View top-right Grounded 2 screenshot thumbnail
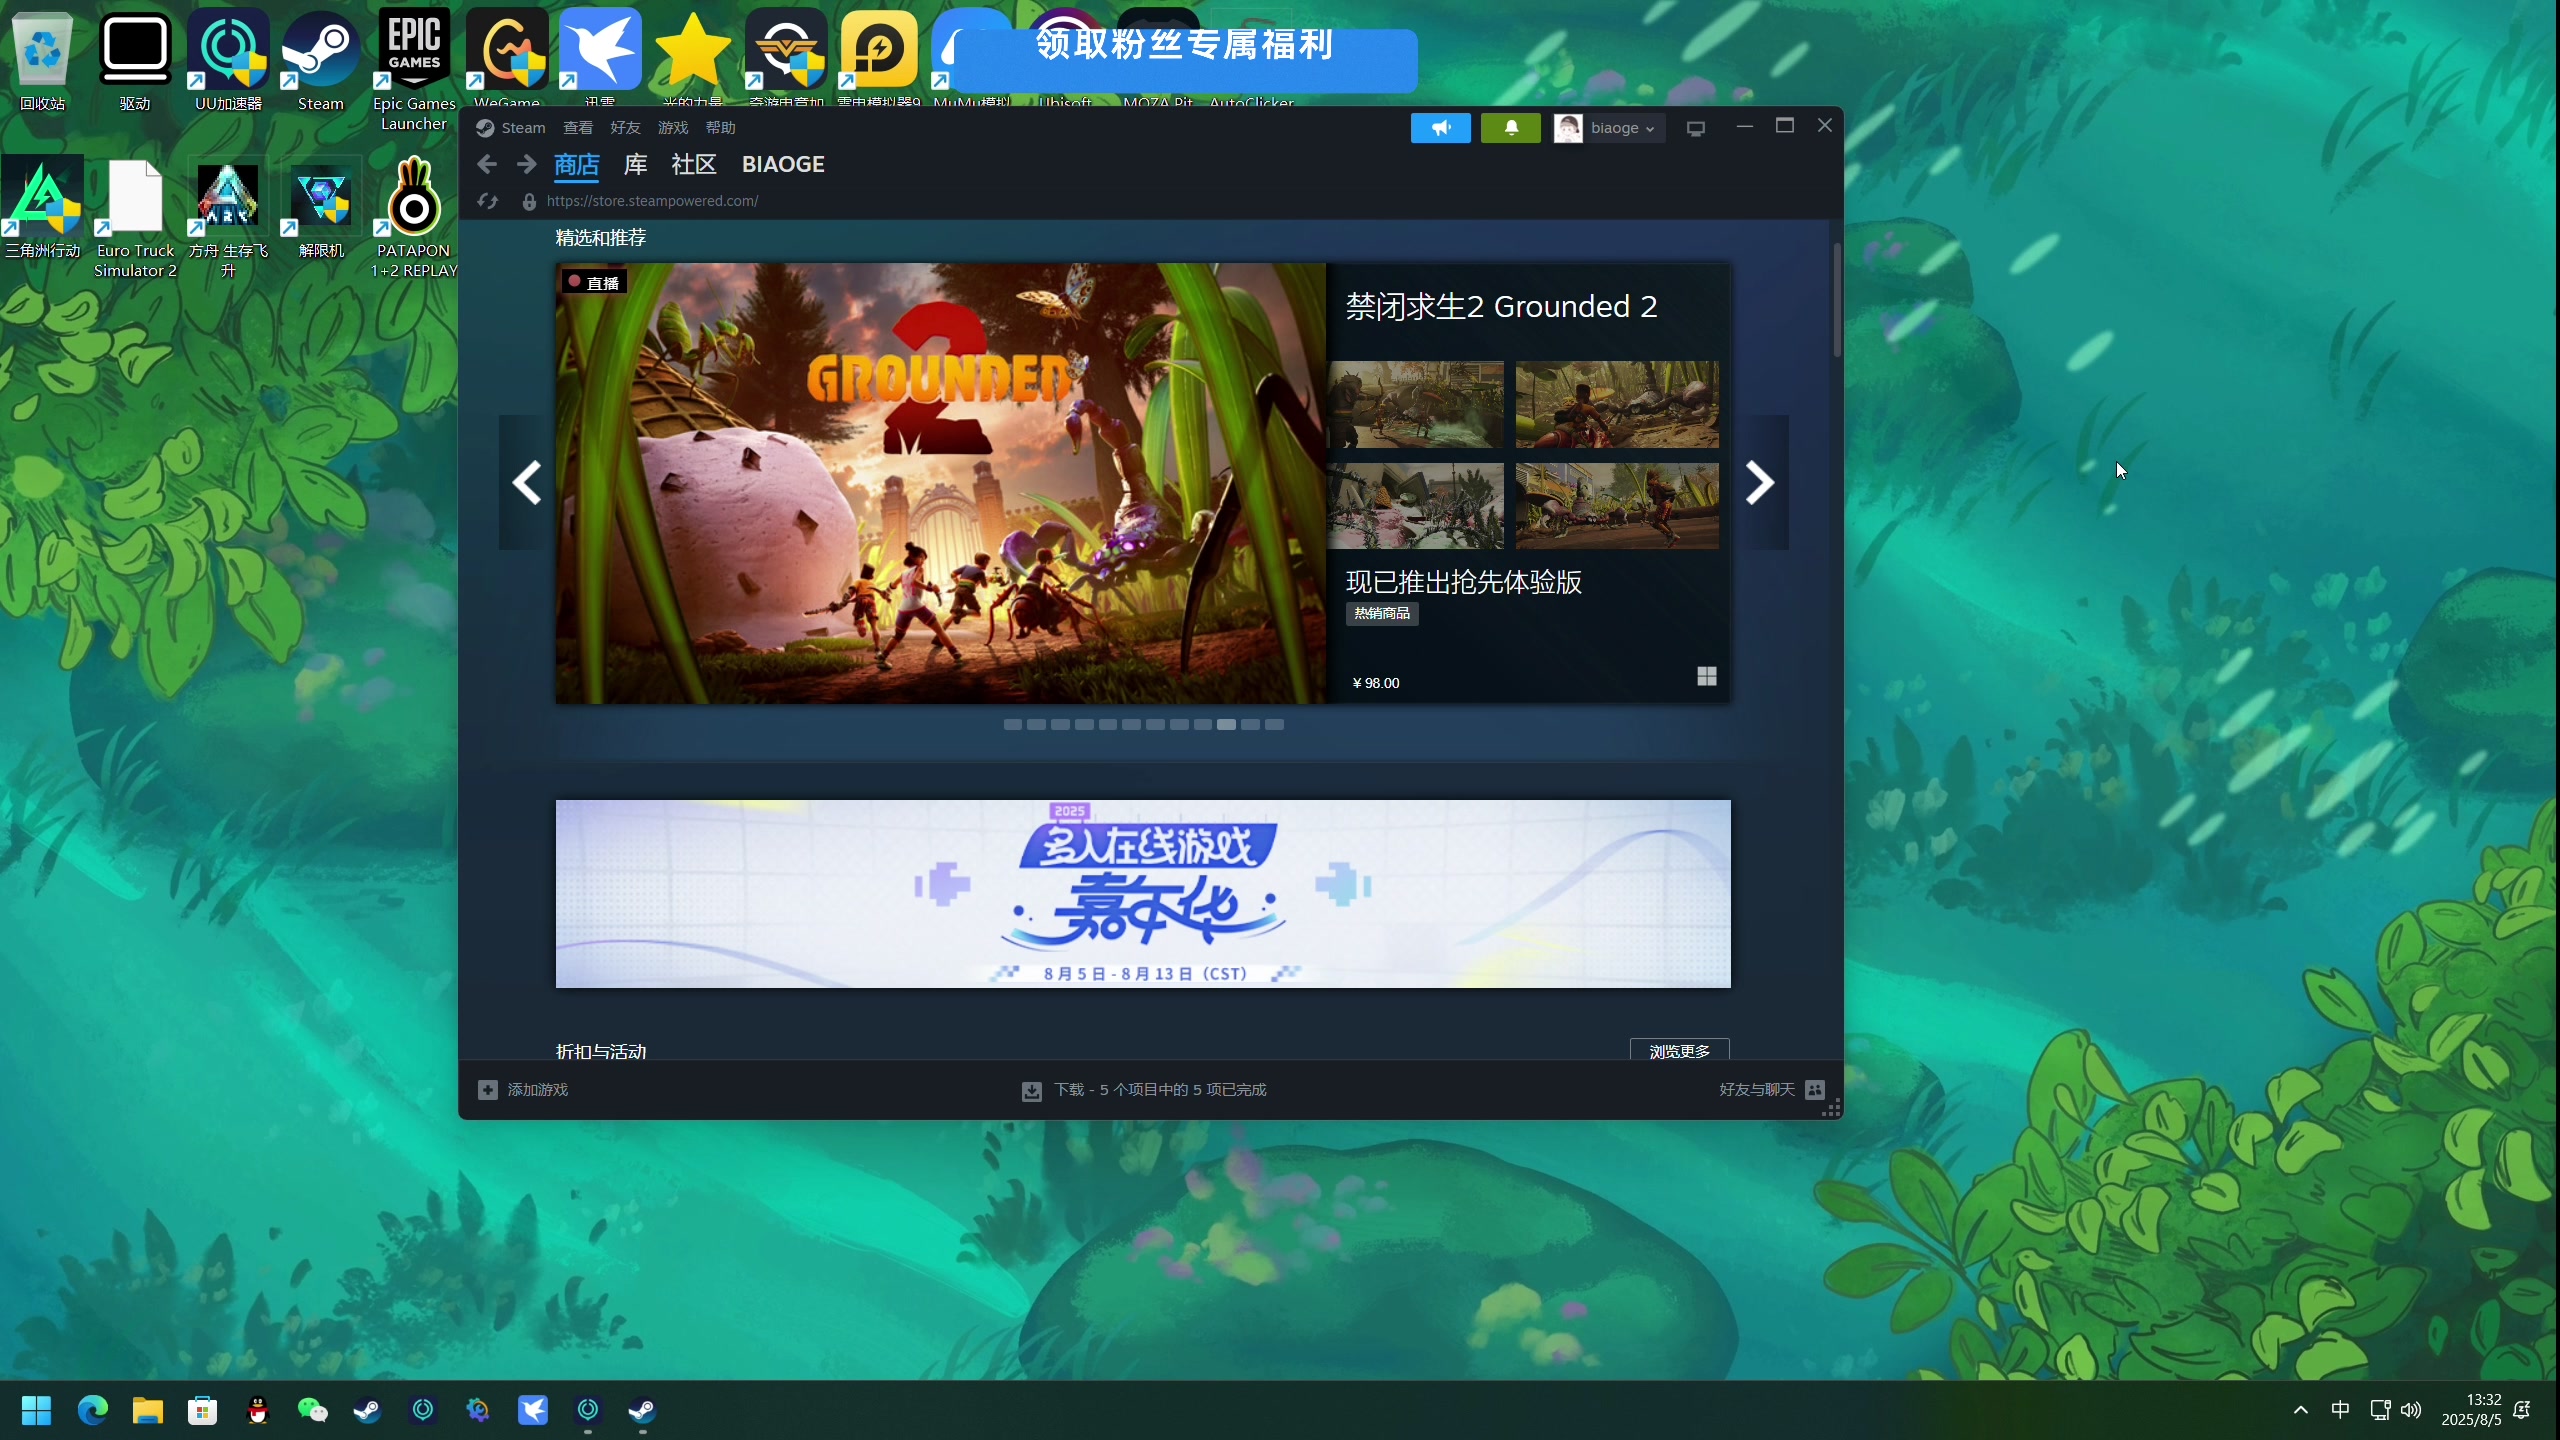The image size is (2560, 1440). pyautogui.click(x=1617, y=404)
